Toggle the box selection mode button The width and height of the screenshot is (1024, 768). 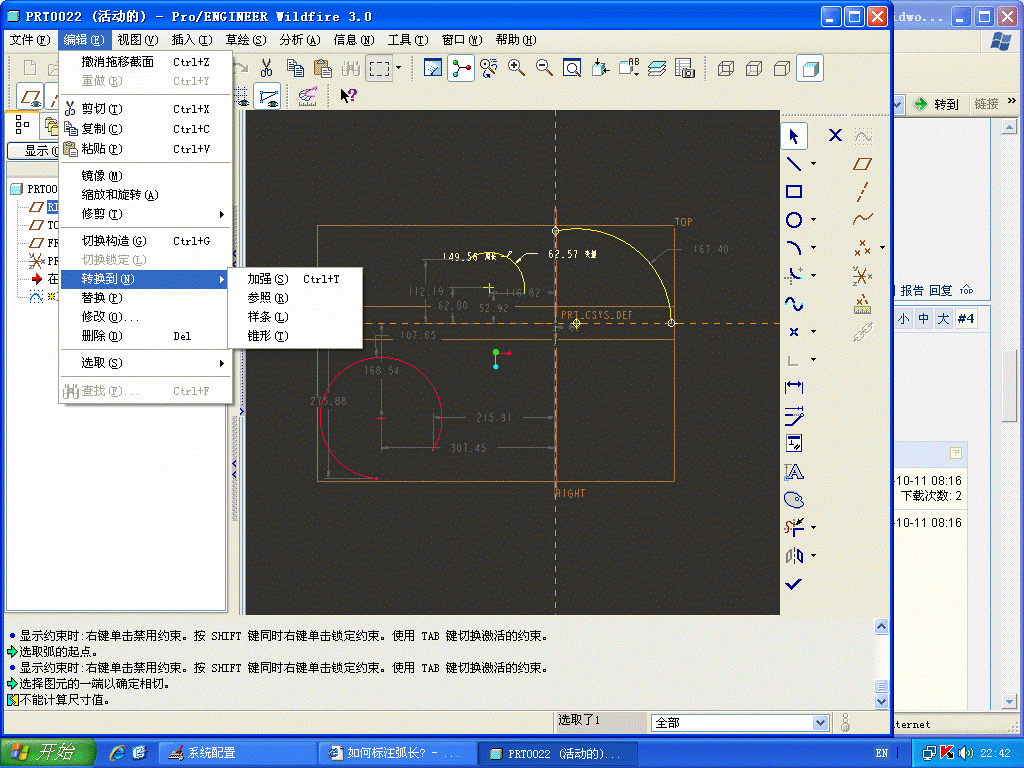click(379, 68)
